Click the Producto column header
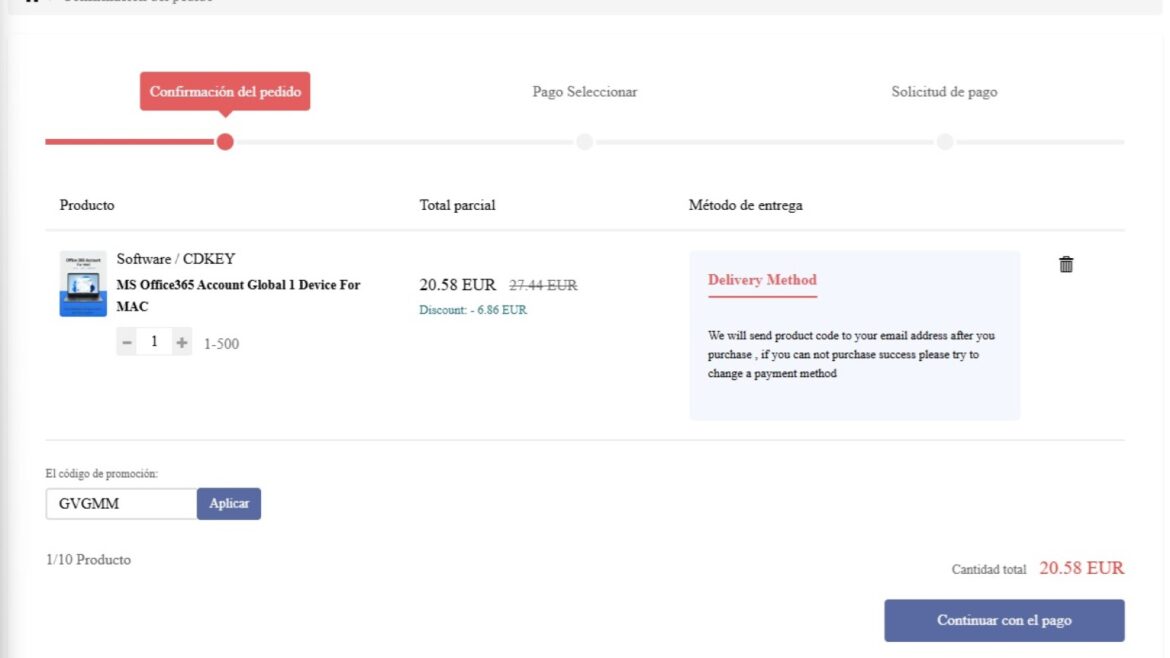This screenshot has height=658, width=1170. coord(87,205)
